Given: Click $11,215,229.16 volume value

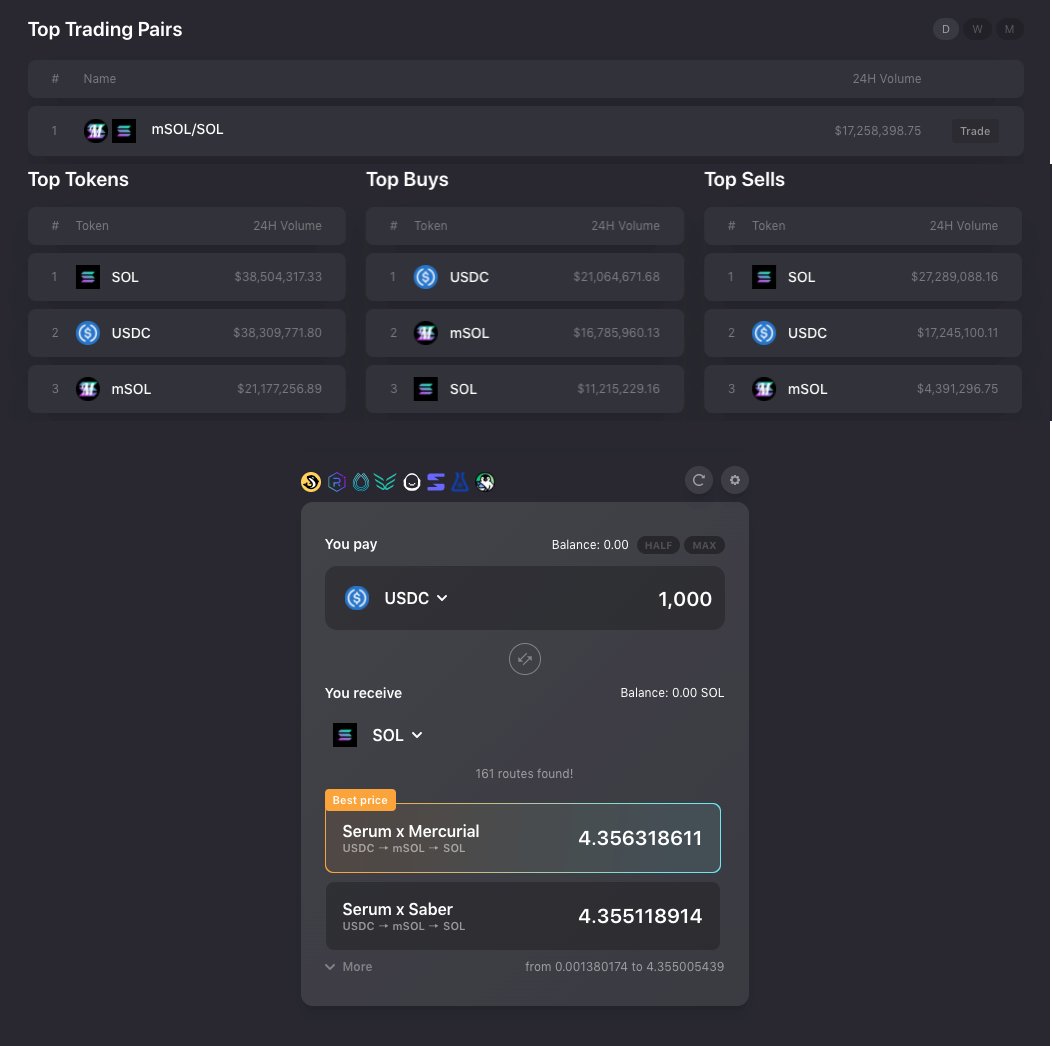Looking at the screenshot, I should click(x=619, y=389).
